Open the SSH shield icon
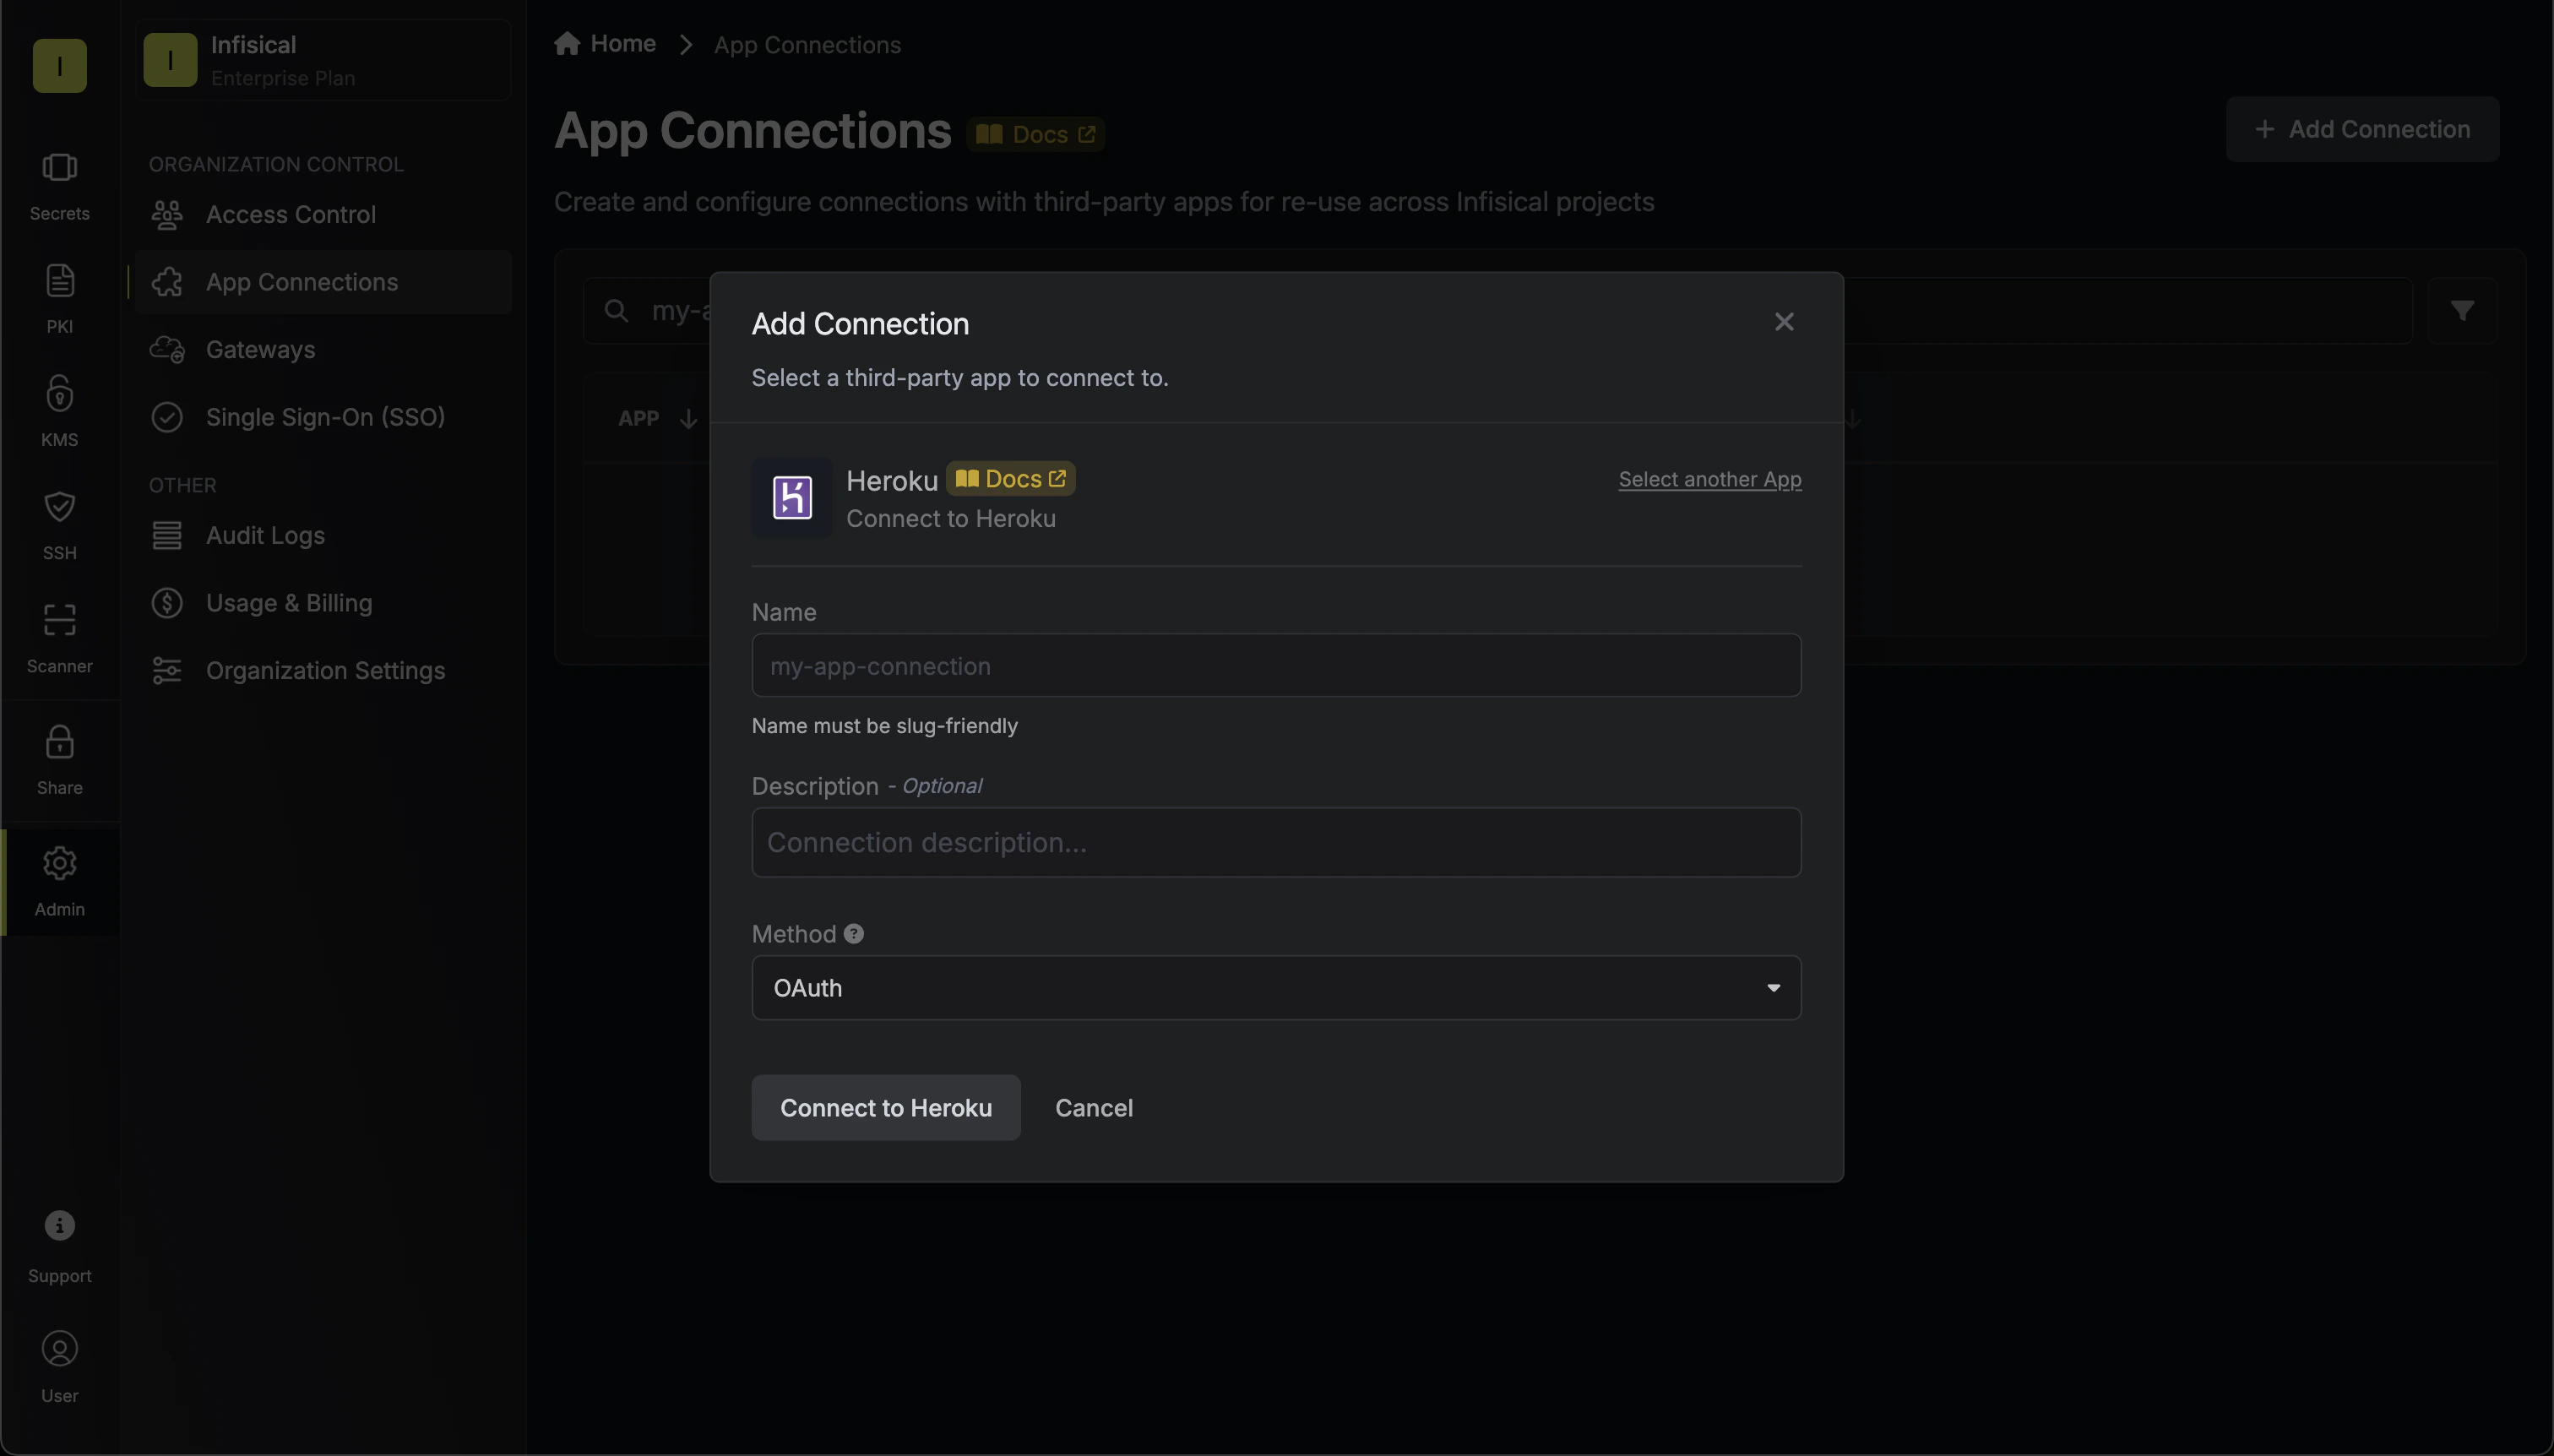This screenshot has width=2554, height=1456. (59, 507)
